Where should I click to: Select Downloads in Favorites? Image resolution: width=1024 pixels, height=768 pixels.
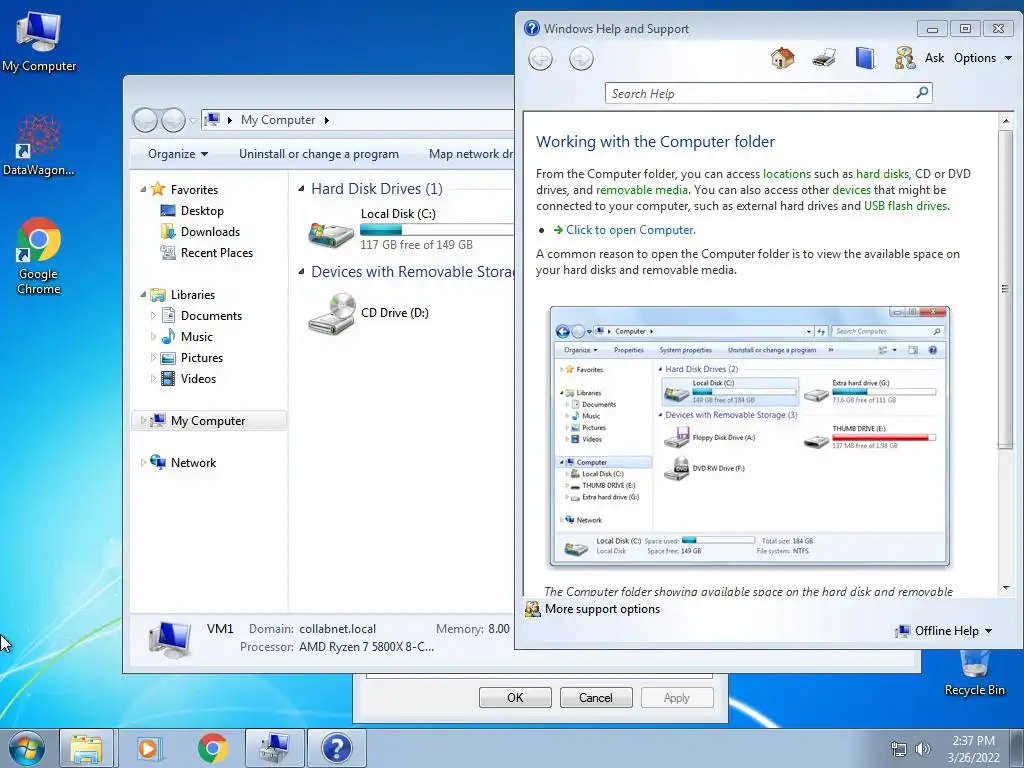(210, 232)
